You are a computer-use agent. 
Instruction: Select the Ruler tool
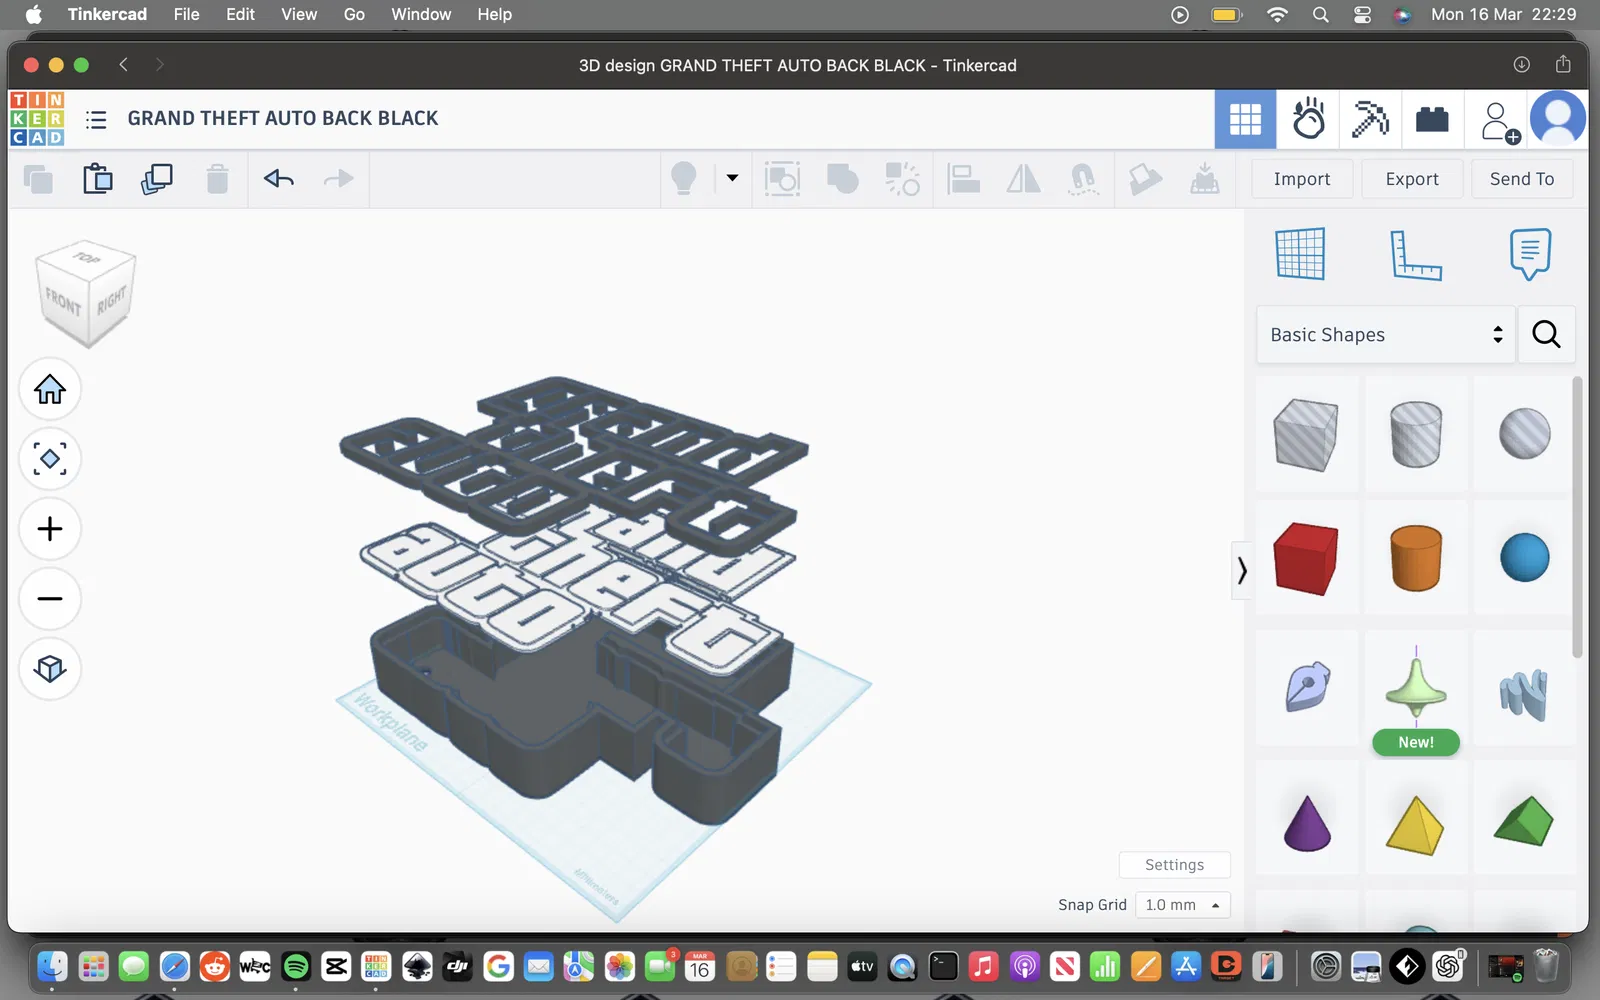(1416, 254)
